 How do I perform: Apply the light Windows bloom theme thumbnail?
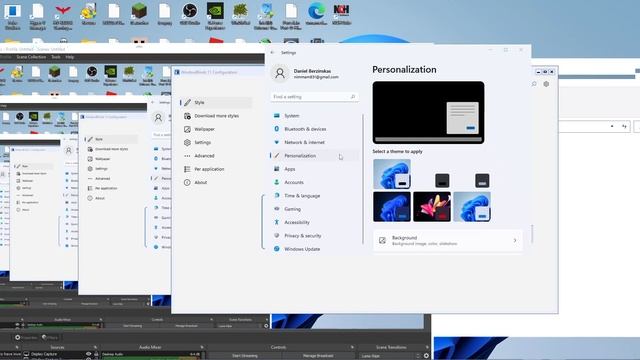392,174
